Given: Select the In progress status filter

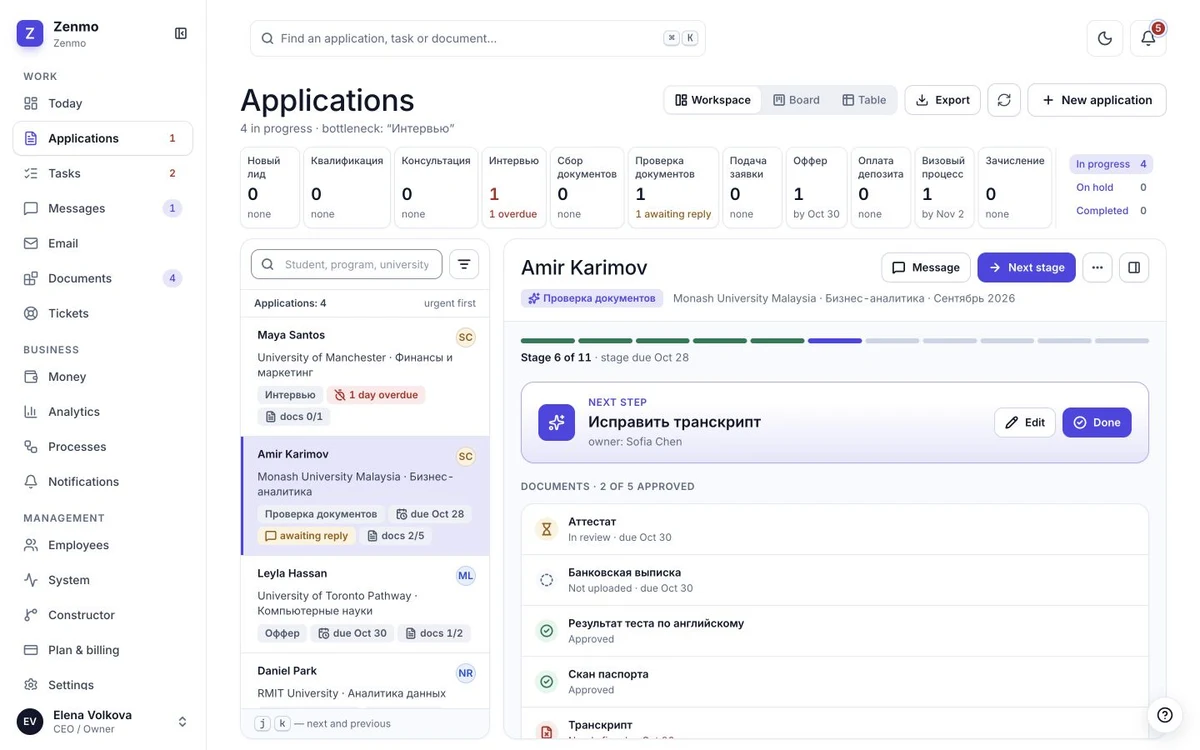Looking at the screenshot, I should click(1111, 164).
